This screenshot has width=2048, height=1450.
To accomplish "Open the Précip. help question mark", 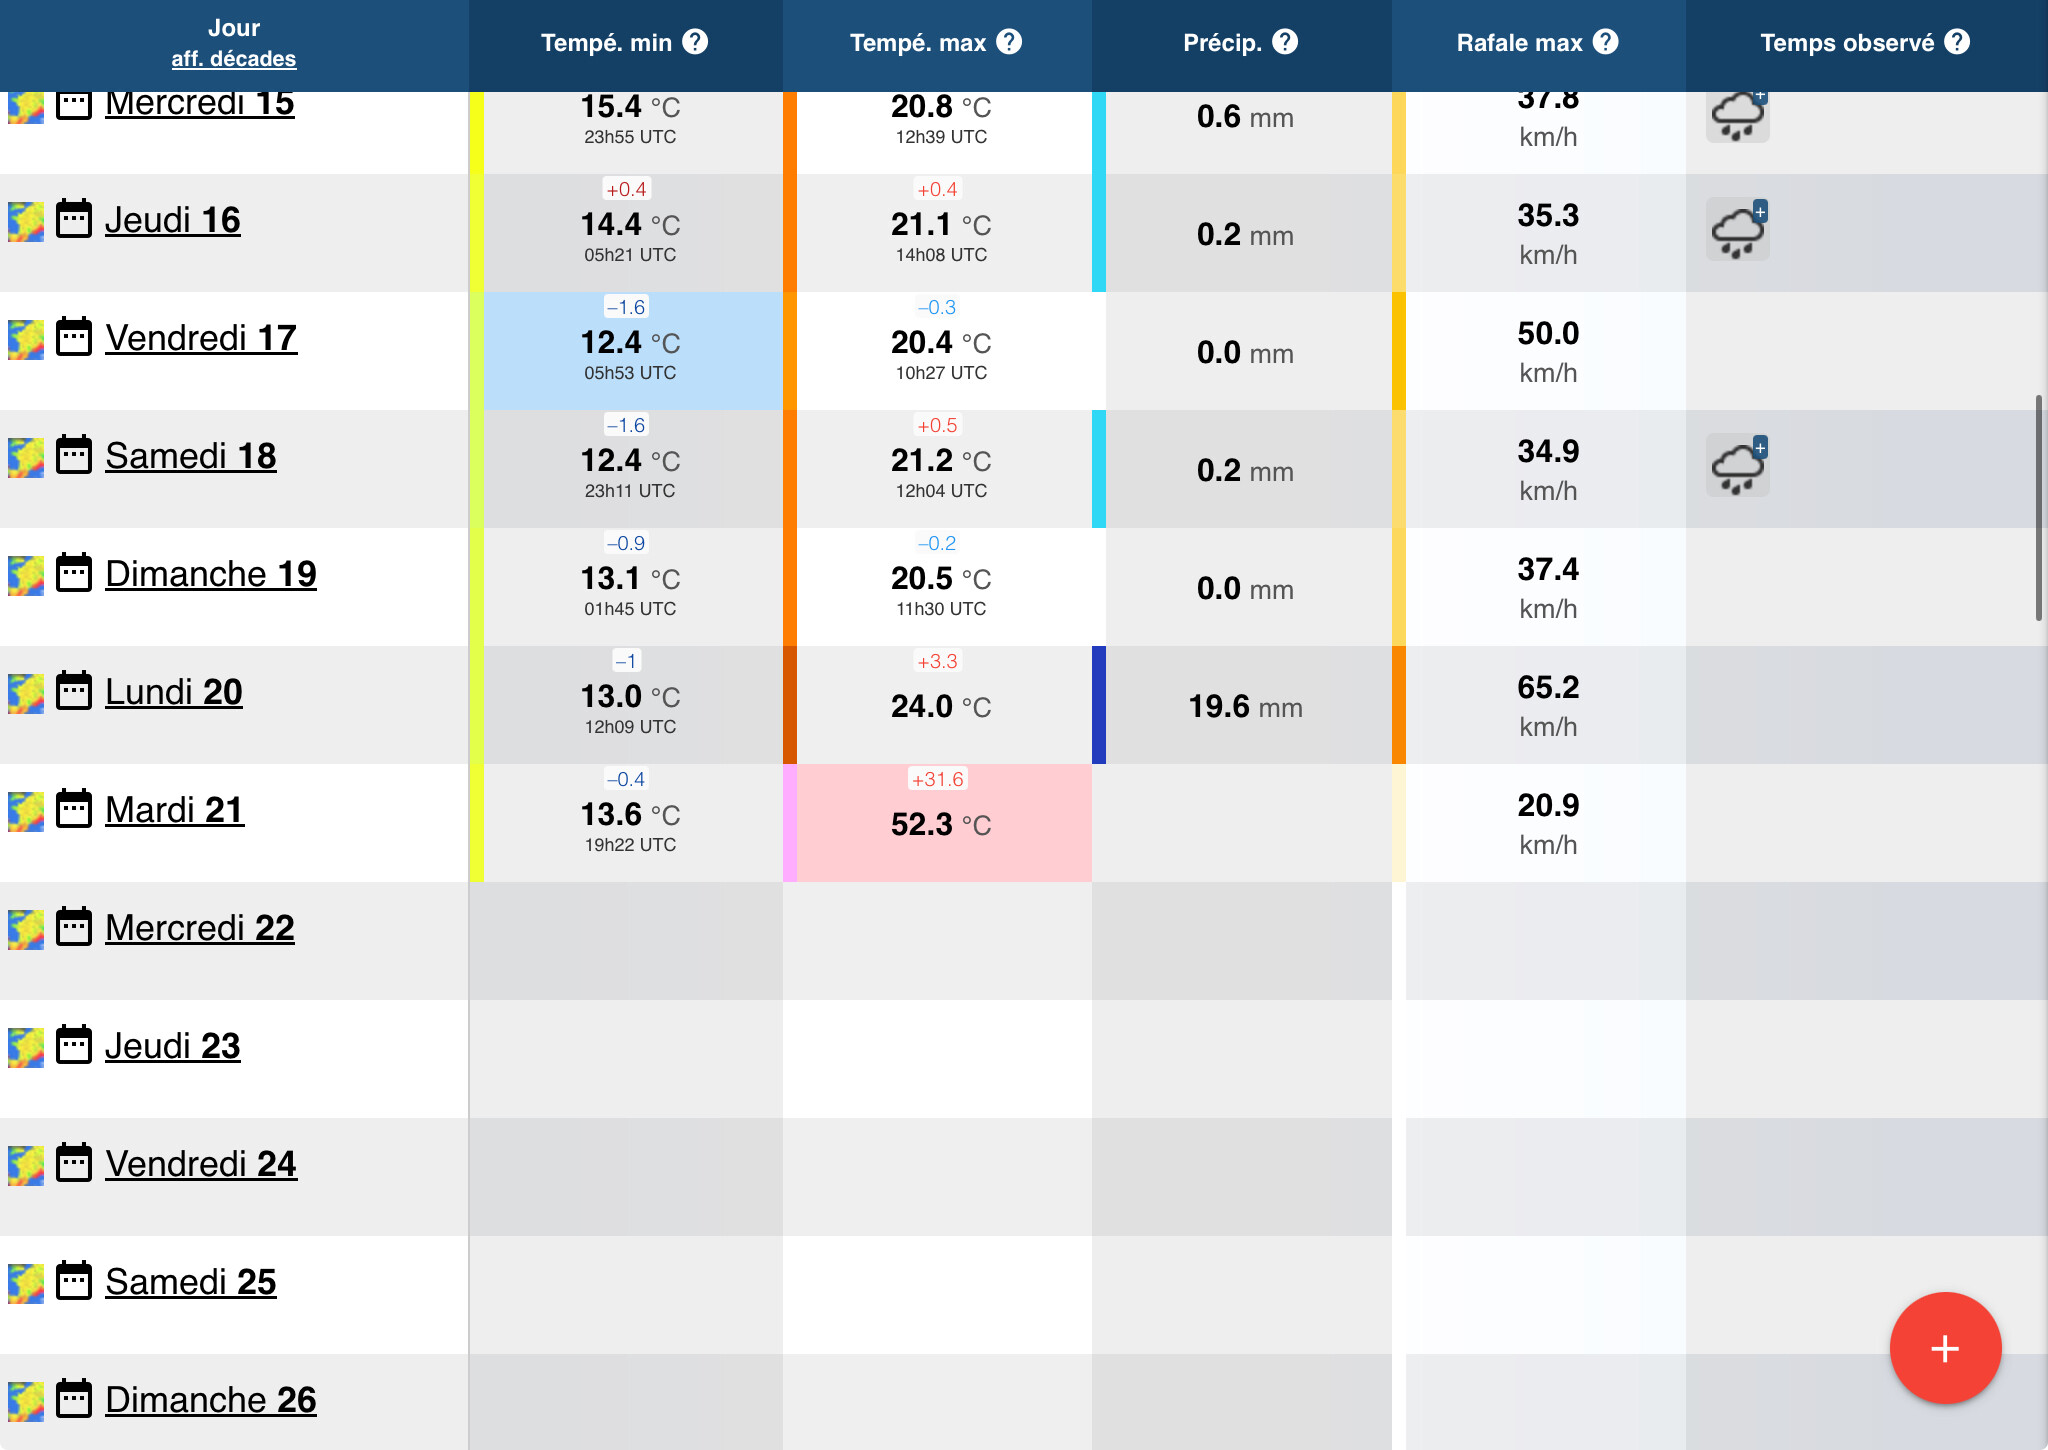I will tap(1285, 42).
